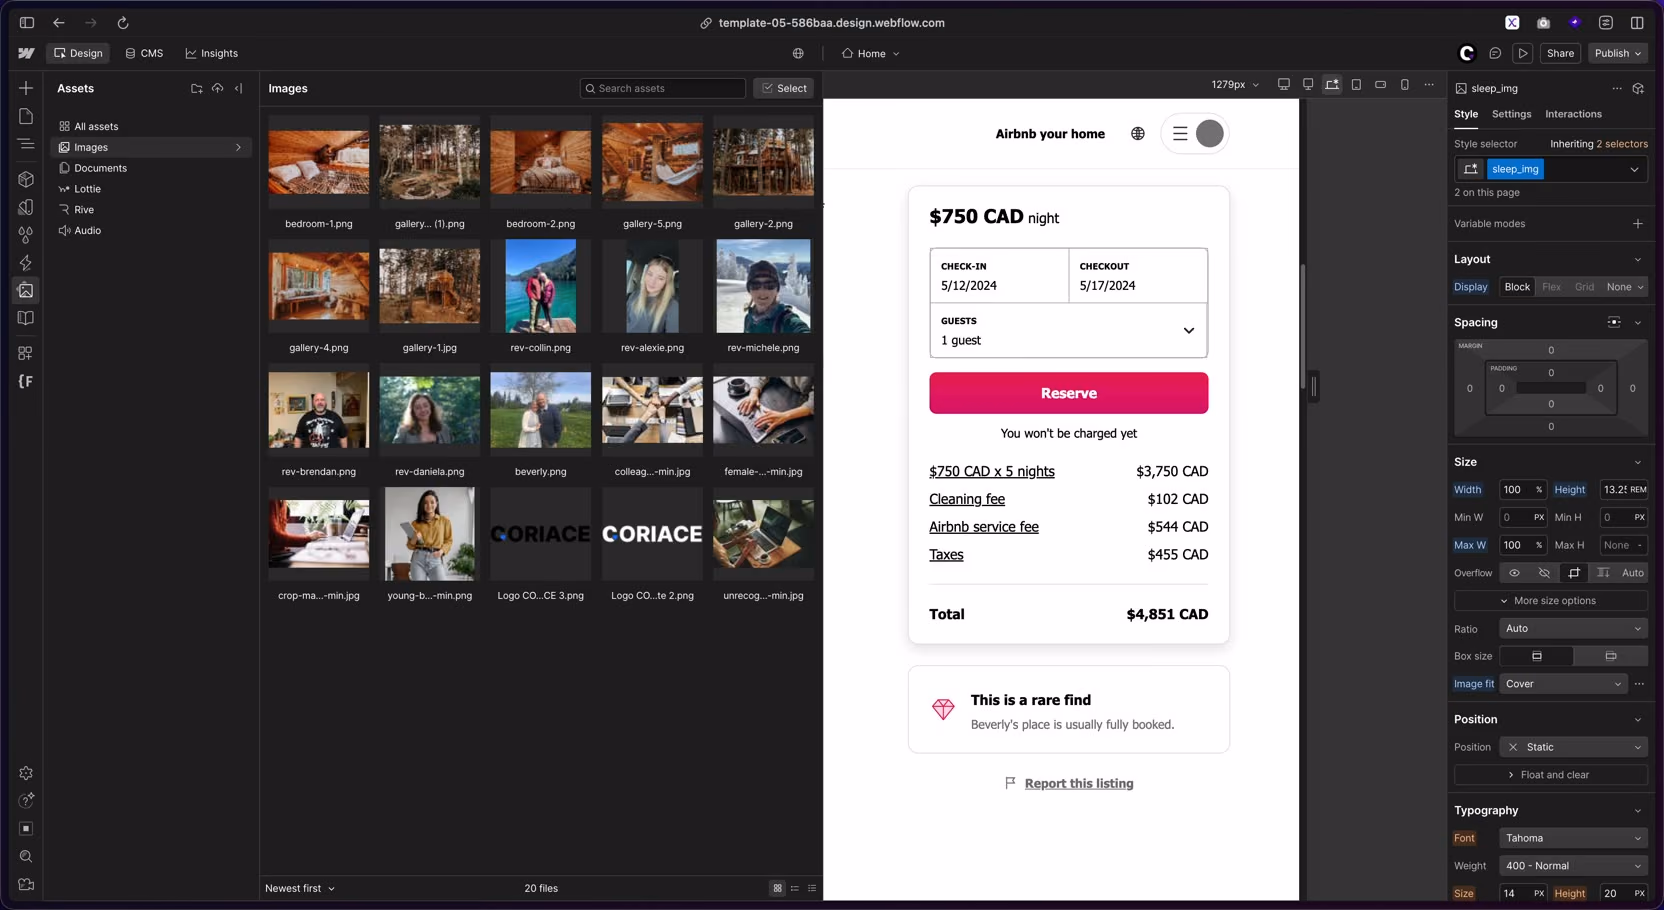Image resolution: width=1664 pixels, height=910 pixels.
Task: Set overflow to Auto
Action: [1632, 573]
